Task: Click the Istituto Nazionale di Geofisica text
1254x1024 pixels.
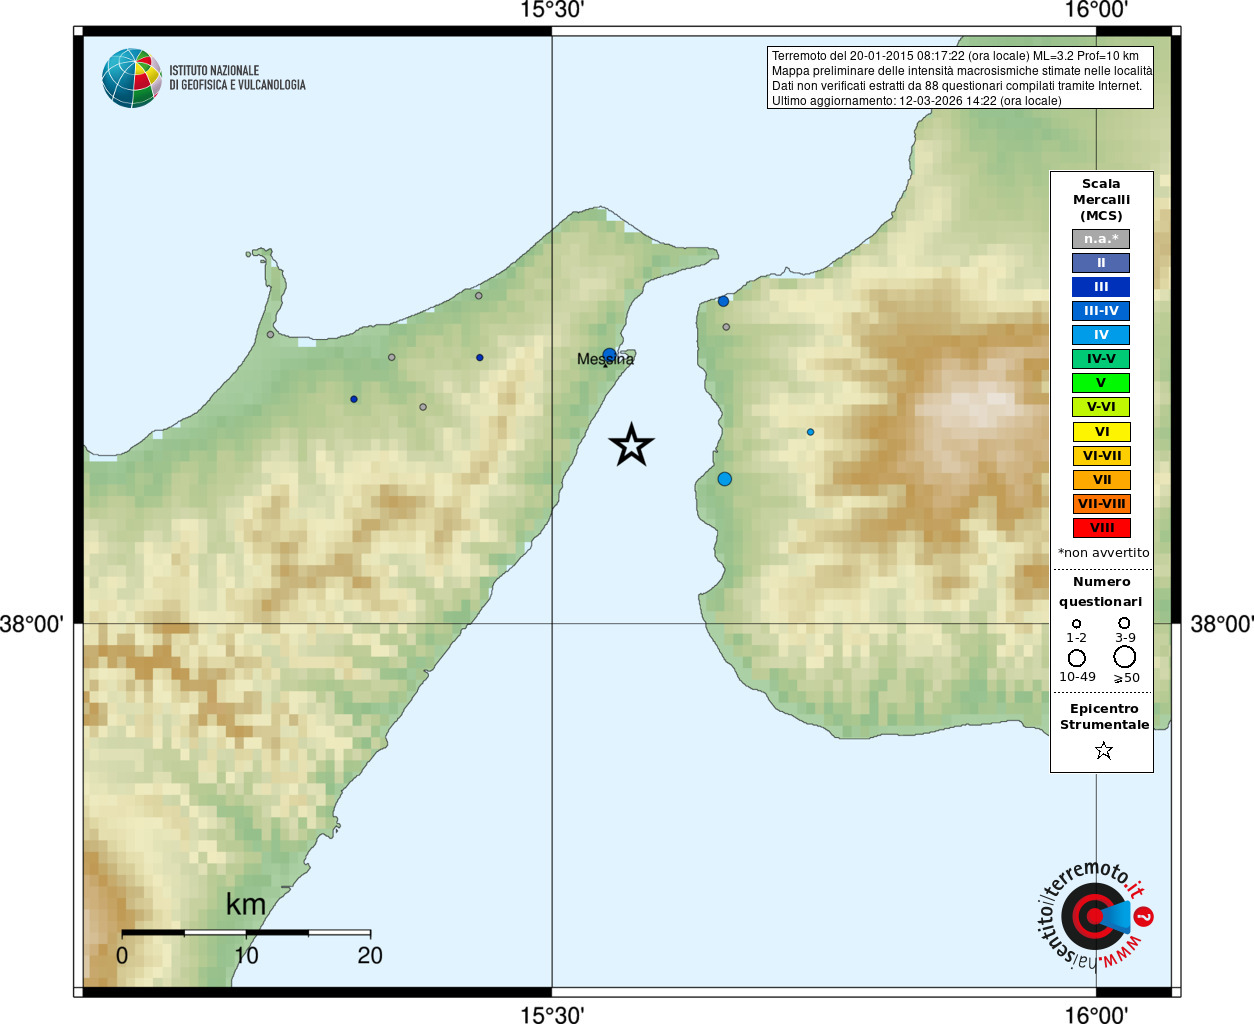Action: click(237, 78)
